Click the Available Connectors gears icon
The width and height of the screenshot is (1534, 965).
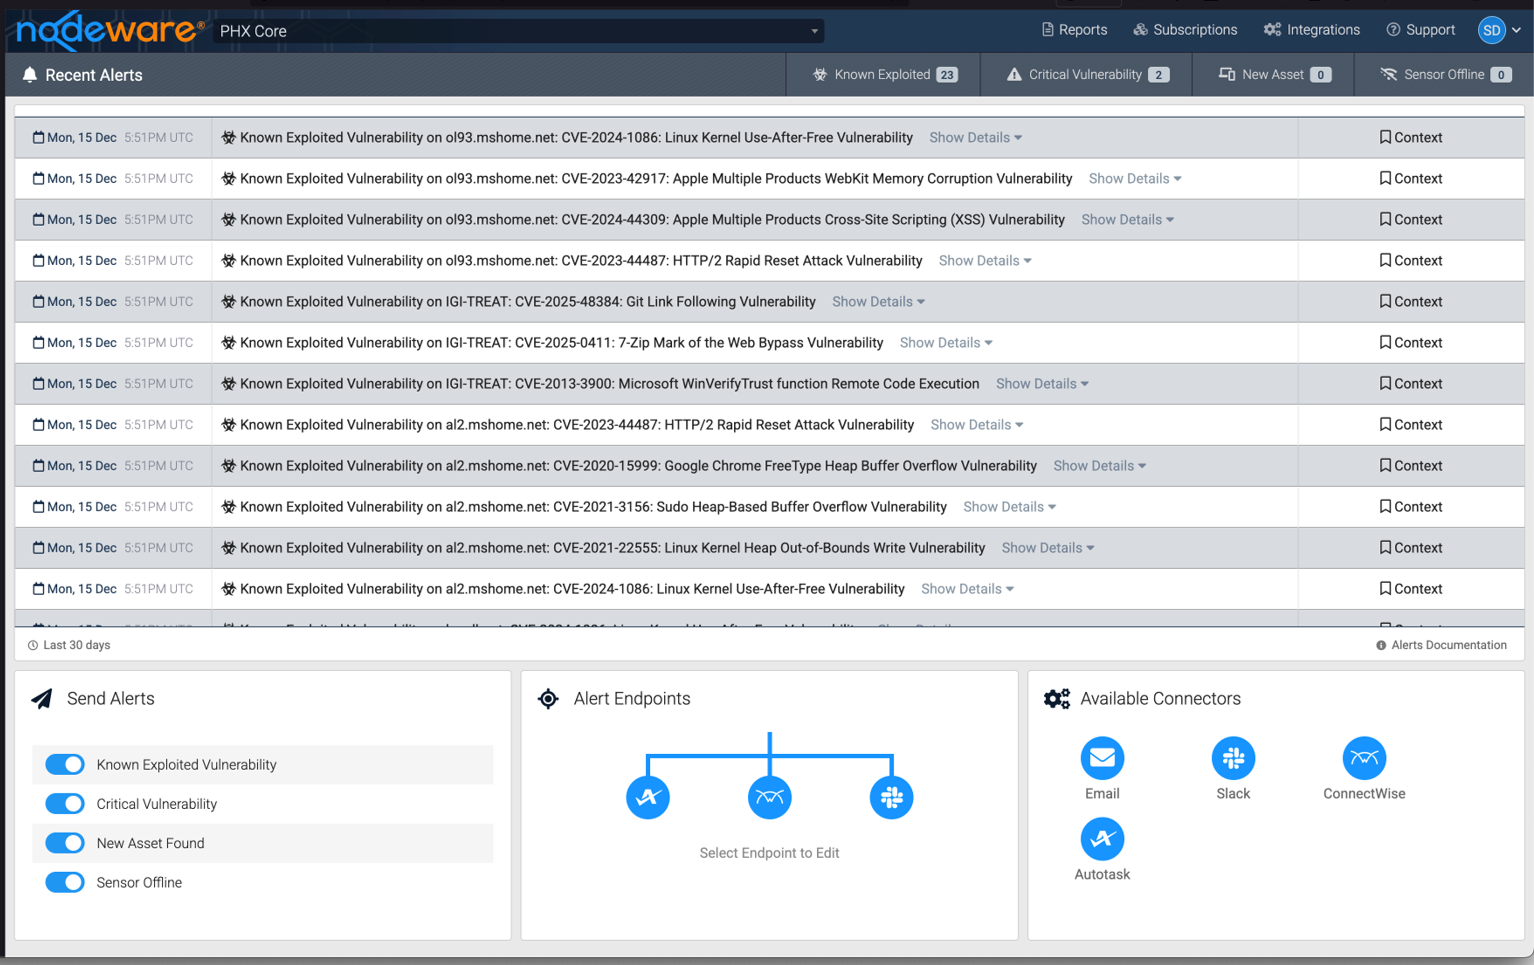pyautogui.click(x=1057, y=699)
